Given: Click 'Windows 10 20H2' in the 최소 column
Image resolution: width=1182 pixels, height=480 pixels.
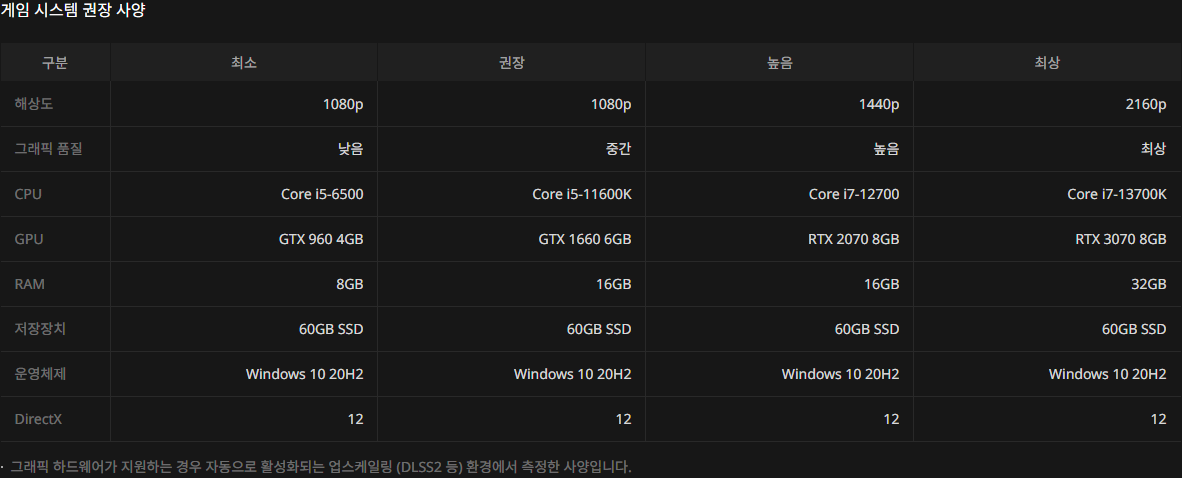Looking at the screenshot, I should [x=305, y=374].
